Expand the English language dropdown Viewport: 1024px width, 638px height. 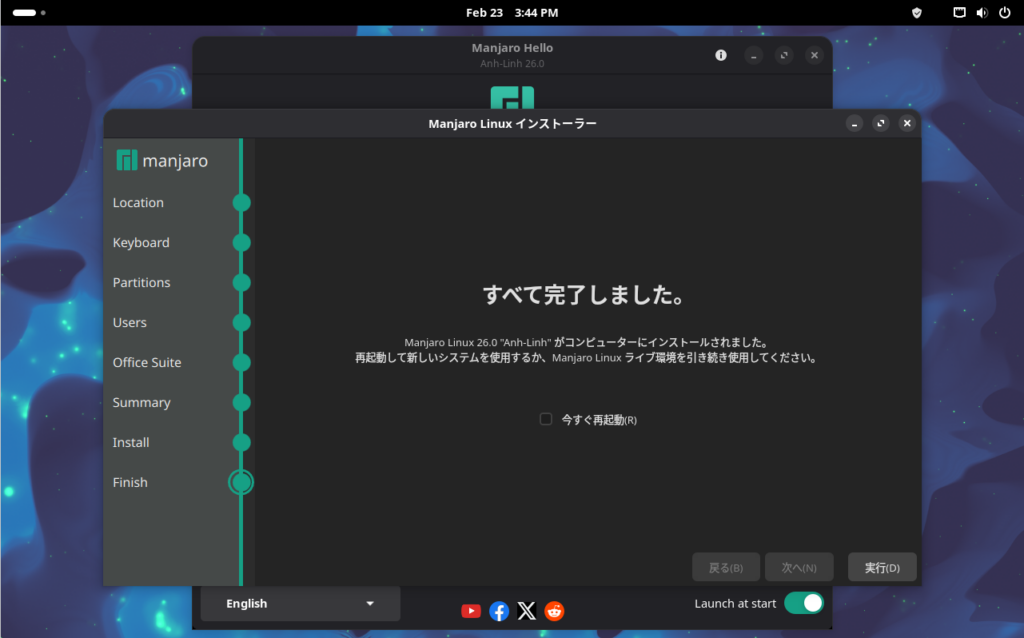(x=300, y=603)
